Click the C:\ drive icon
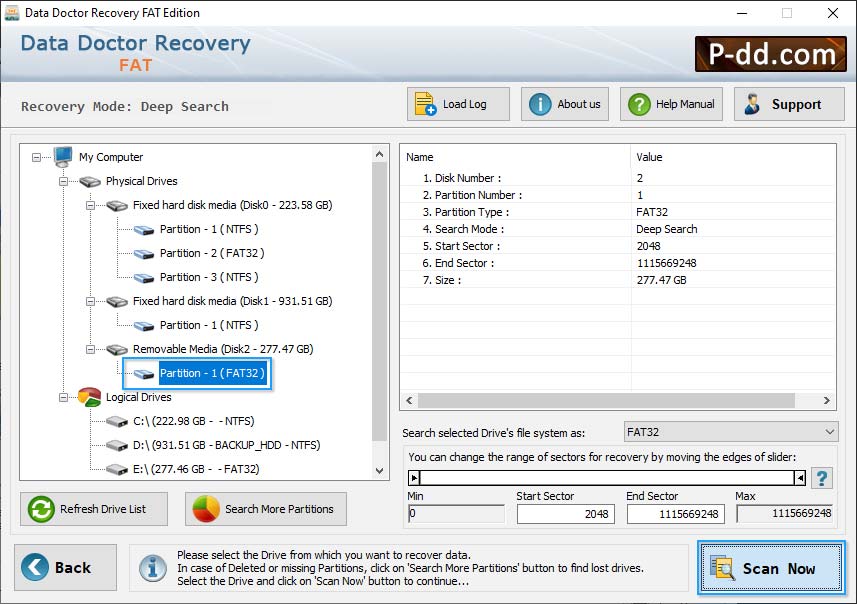Viewport: 857px width, 604px height. pos(117,421)
